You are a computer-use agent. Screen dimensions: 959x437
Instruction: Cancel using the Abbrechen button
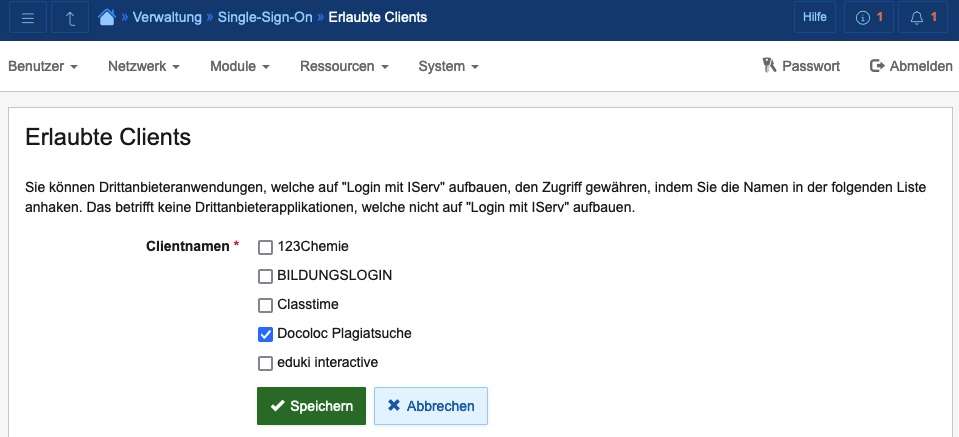click(x=430, y=406)
